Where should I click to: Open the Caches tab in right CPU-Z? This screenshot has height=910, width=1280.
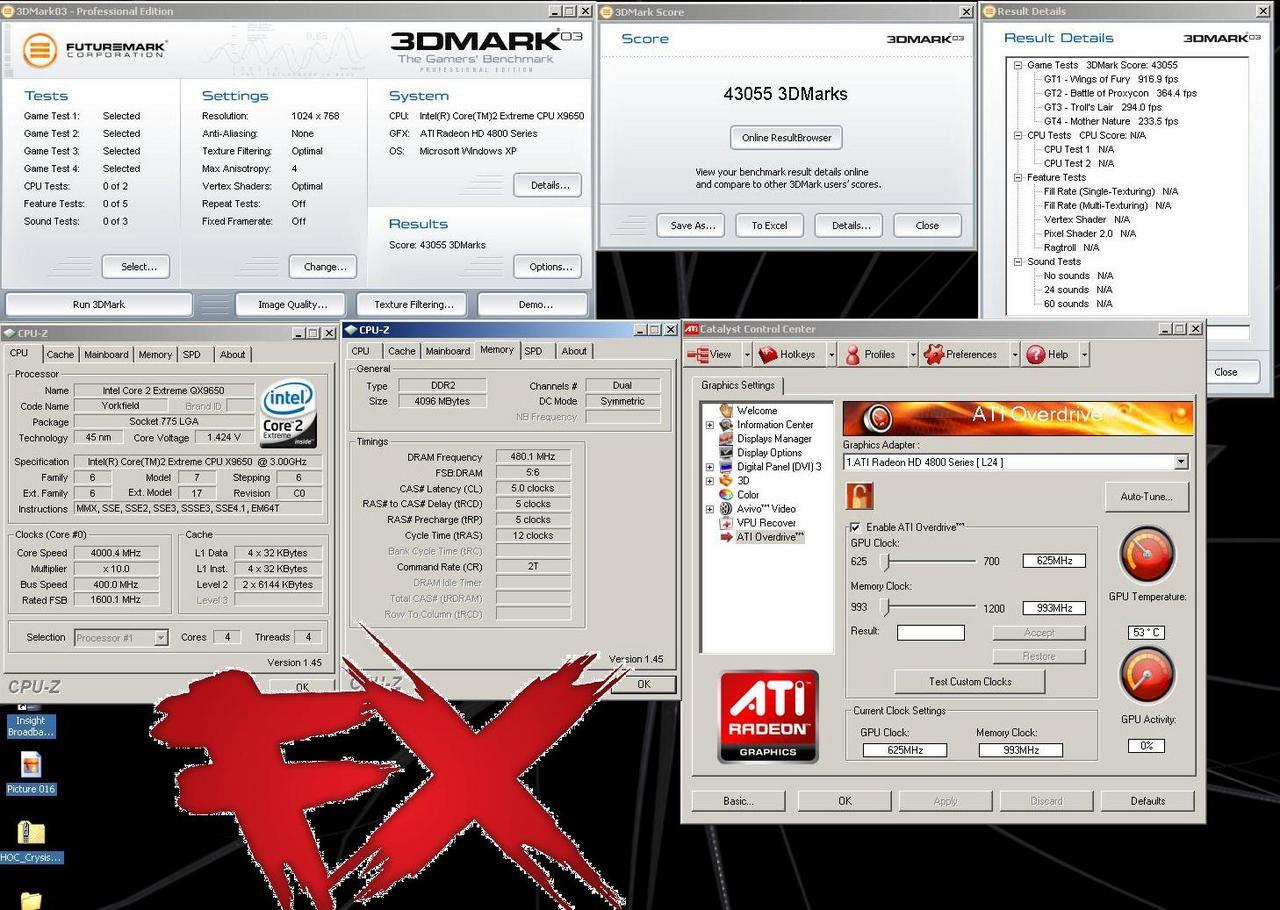[402, 351]
